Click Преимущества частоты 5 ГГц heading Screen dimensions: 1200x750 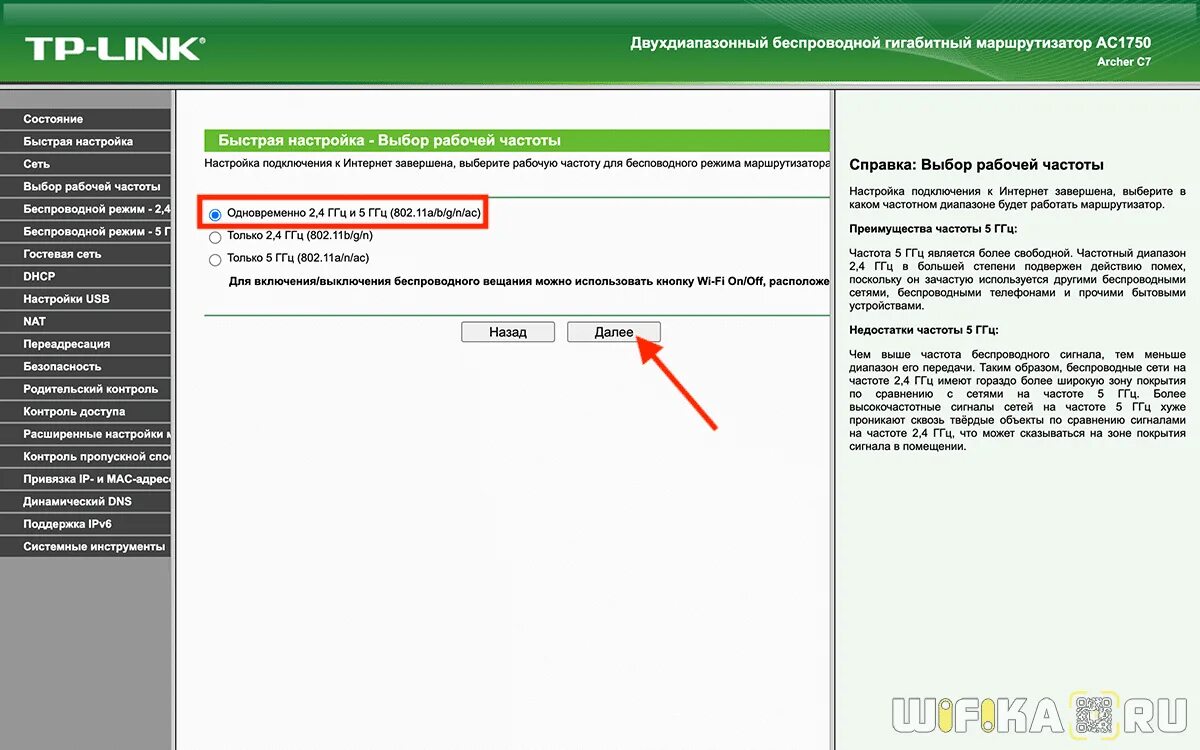[x=932, y=229]
